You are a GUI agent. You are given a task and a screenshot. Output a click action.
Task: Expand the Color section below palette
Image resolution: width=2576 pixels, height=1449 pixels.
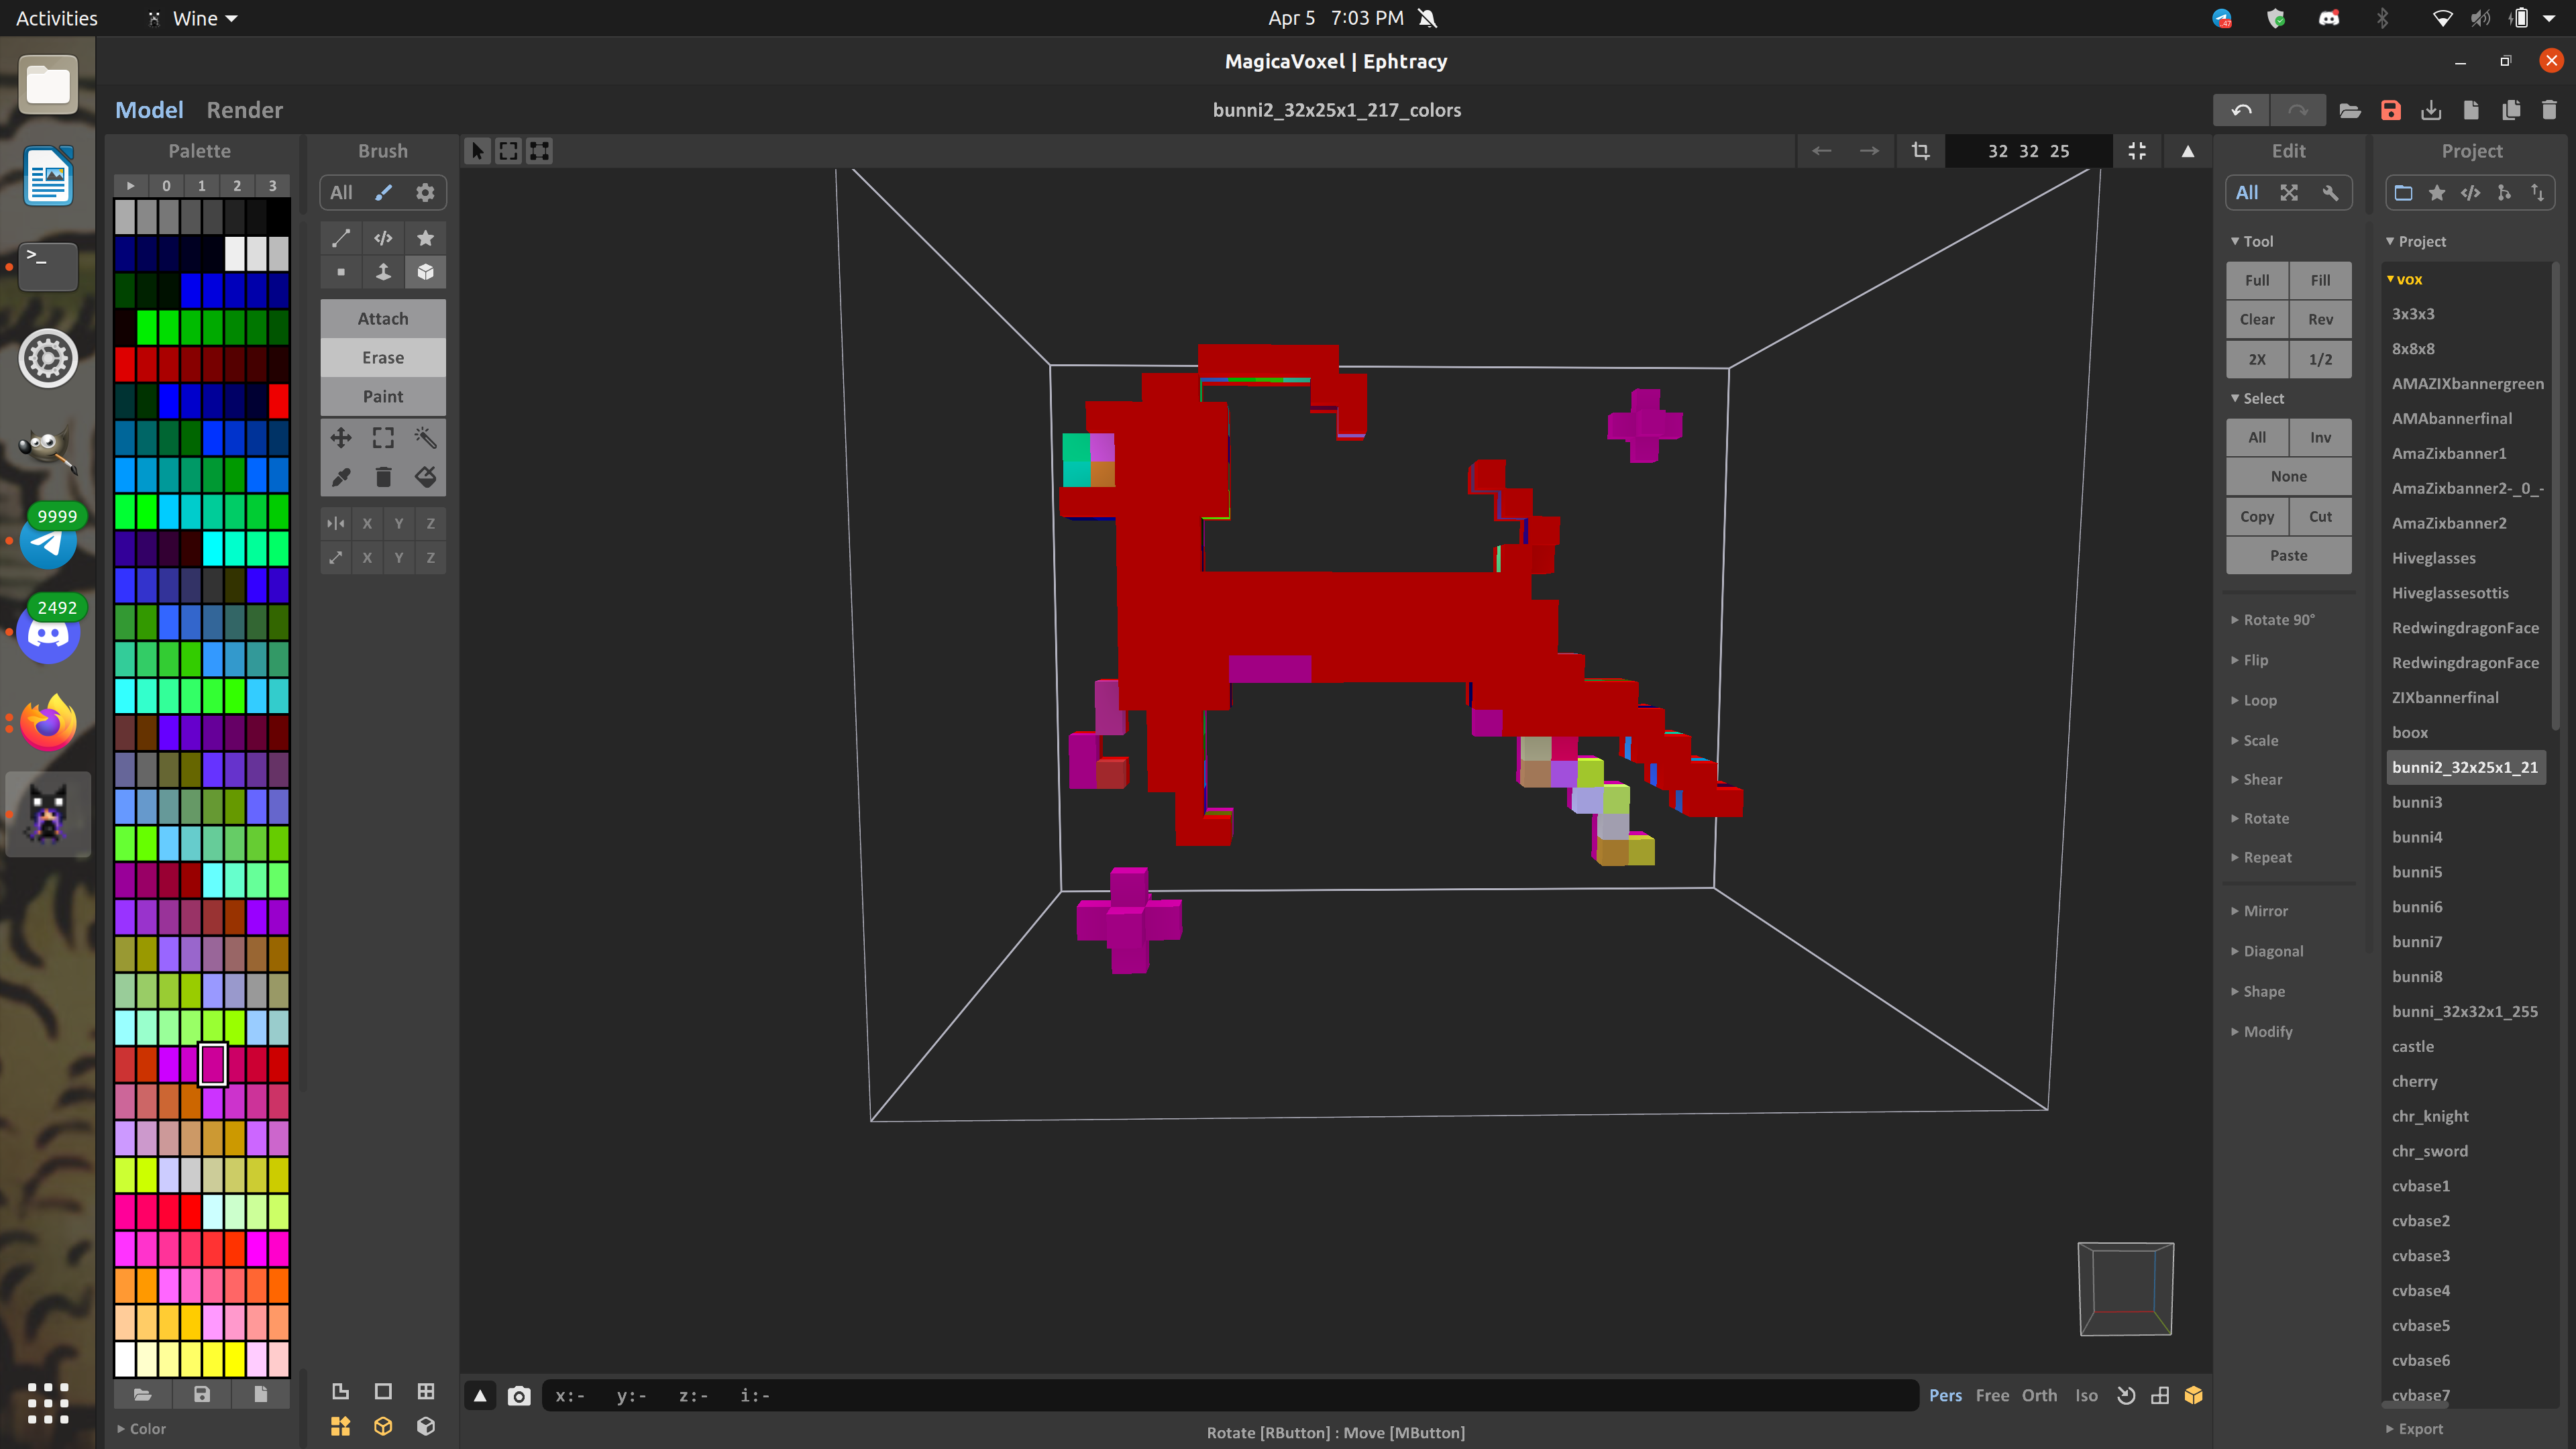(141, 1429)
